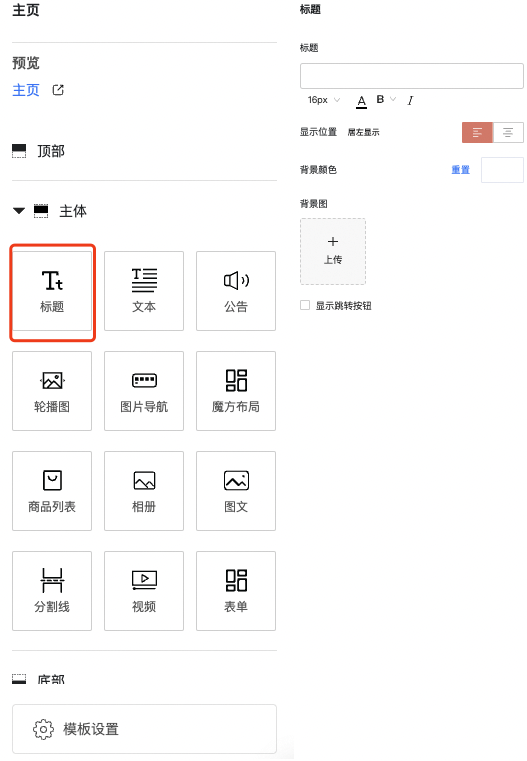527x761 pixels.
Task: Choose the 魔方布局 cube layout component
Action: click(236, 391)
